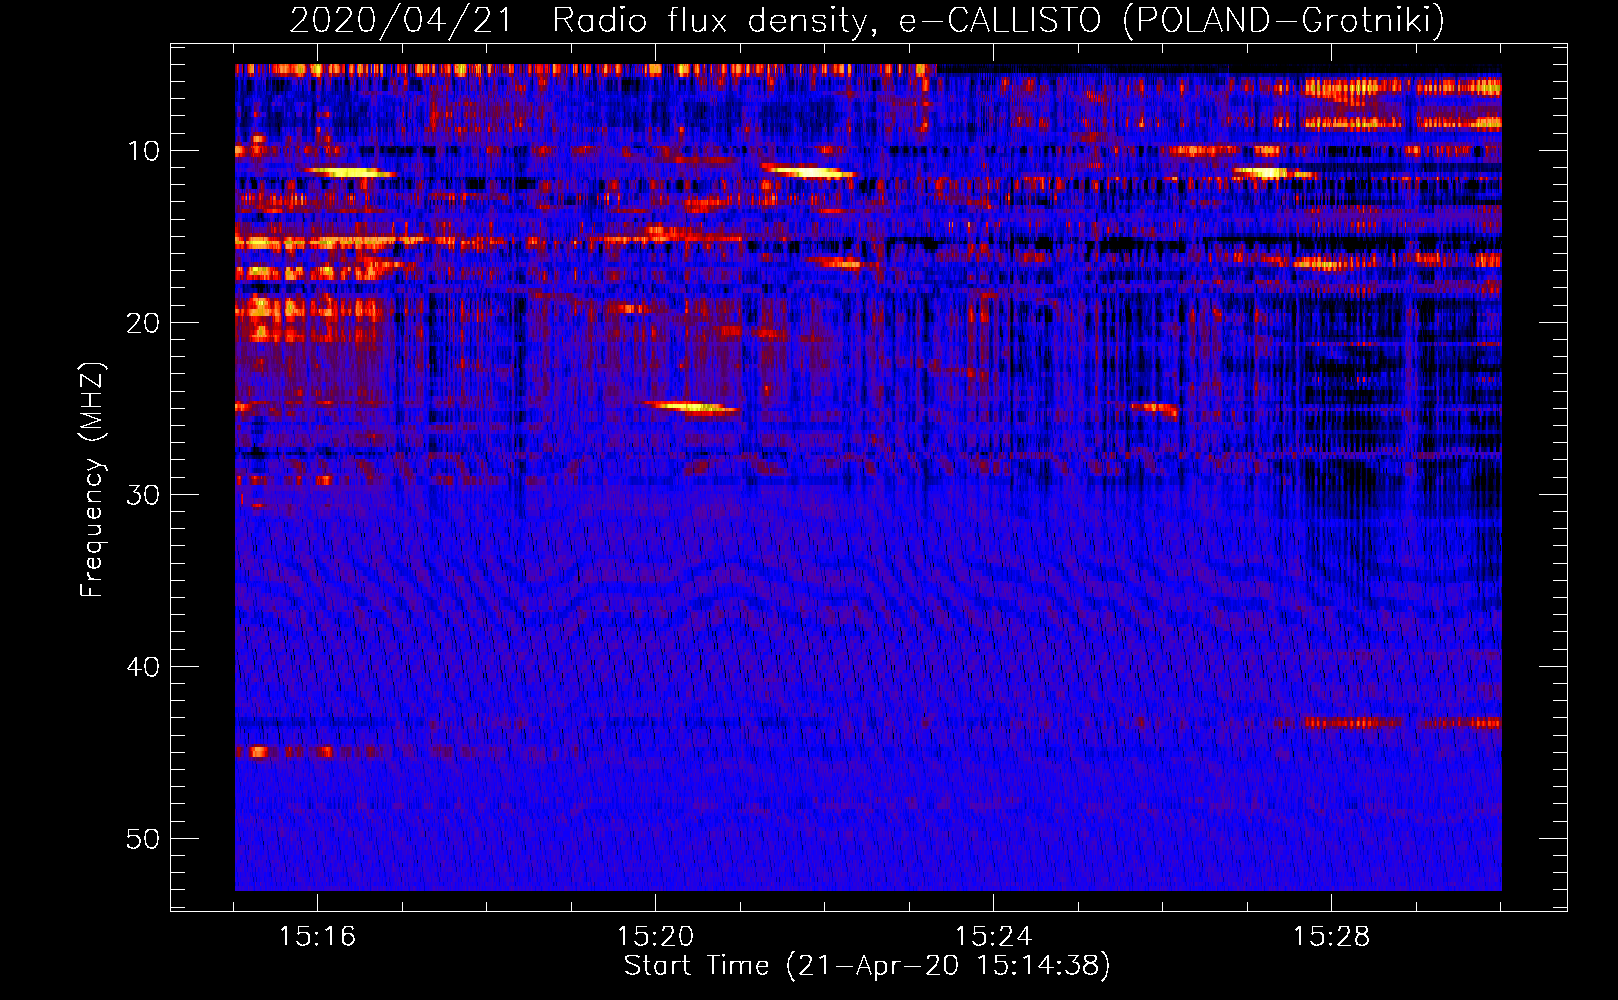Screen dimensions: 1618x1000
Task: Click the bright burst near 11 MHz at 15:16
Action: 351,172
